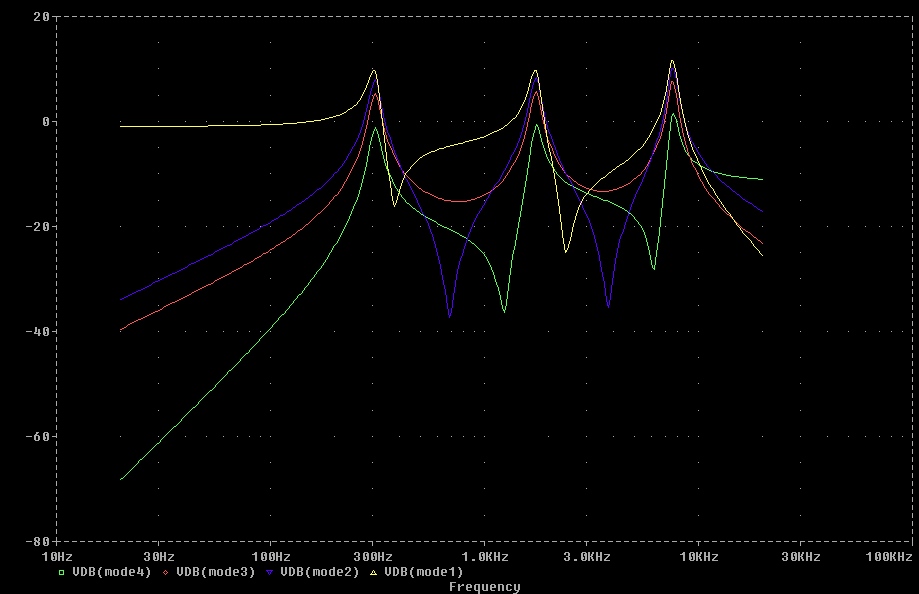Click the red diamond marker for VDB(mode3)
The image size is (919, 594).
click(x=165, y=573)
